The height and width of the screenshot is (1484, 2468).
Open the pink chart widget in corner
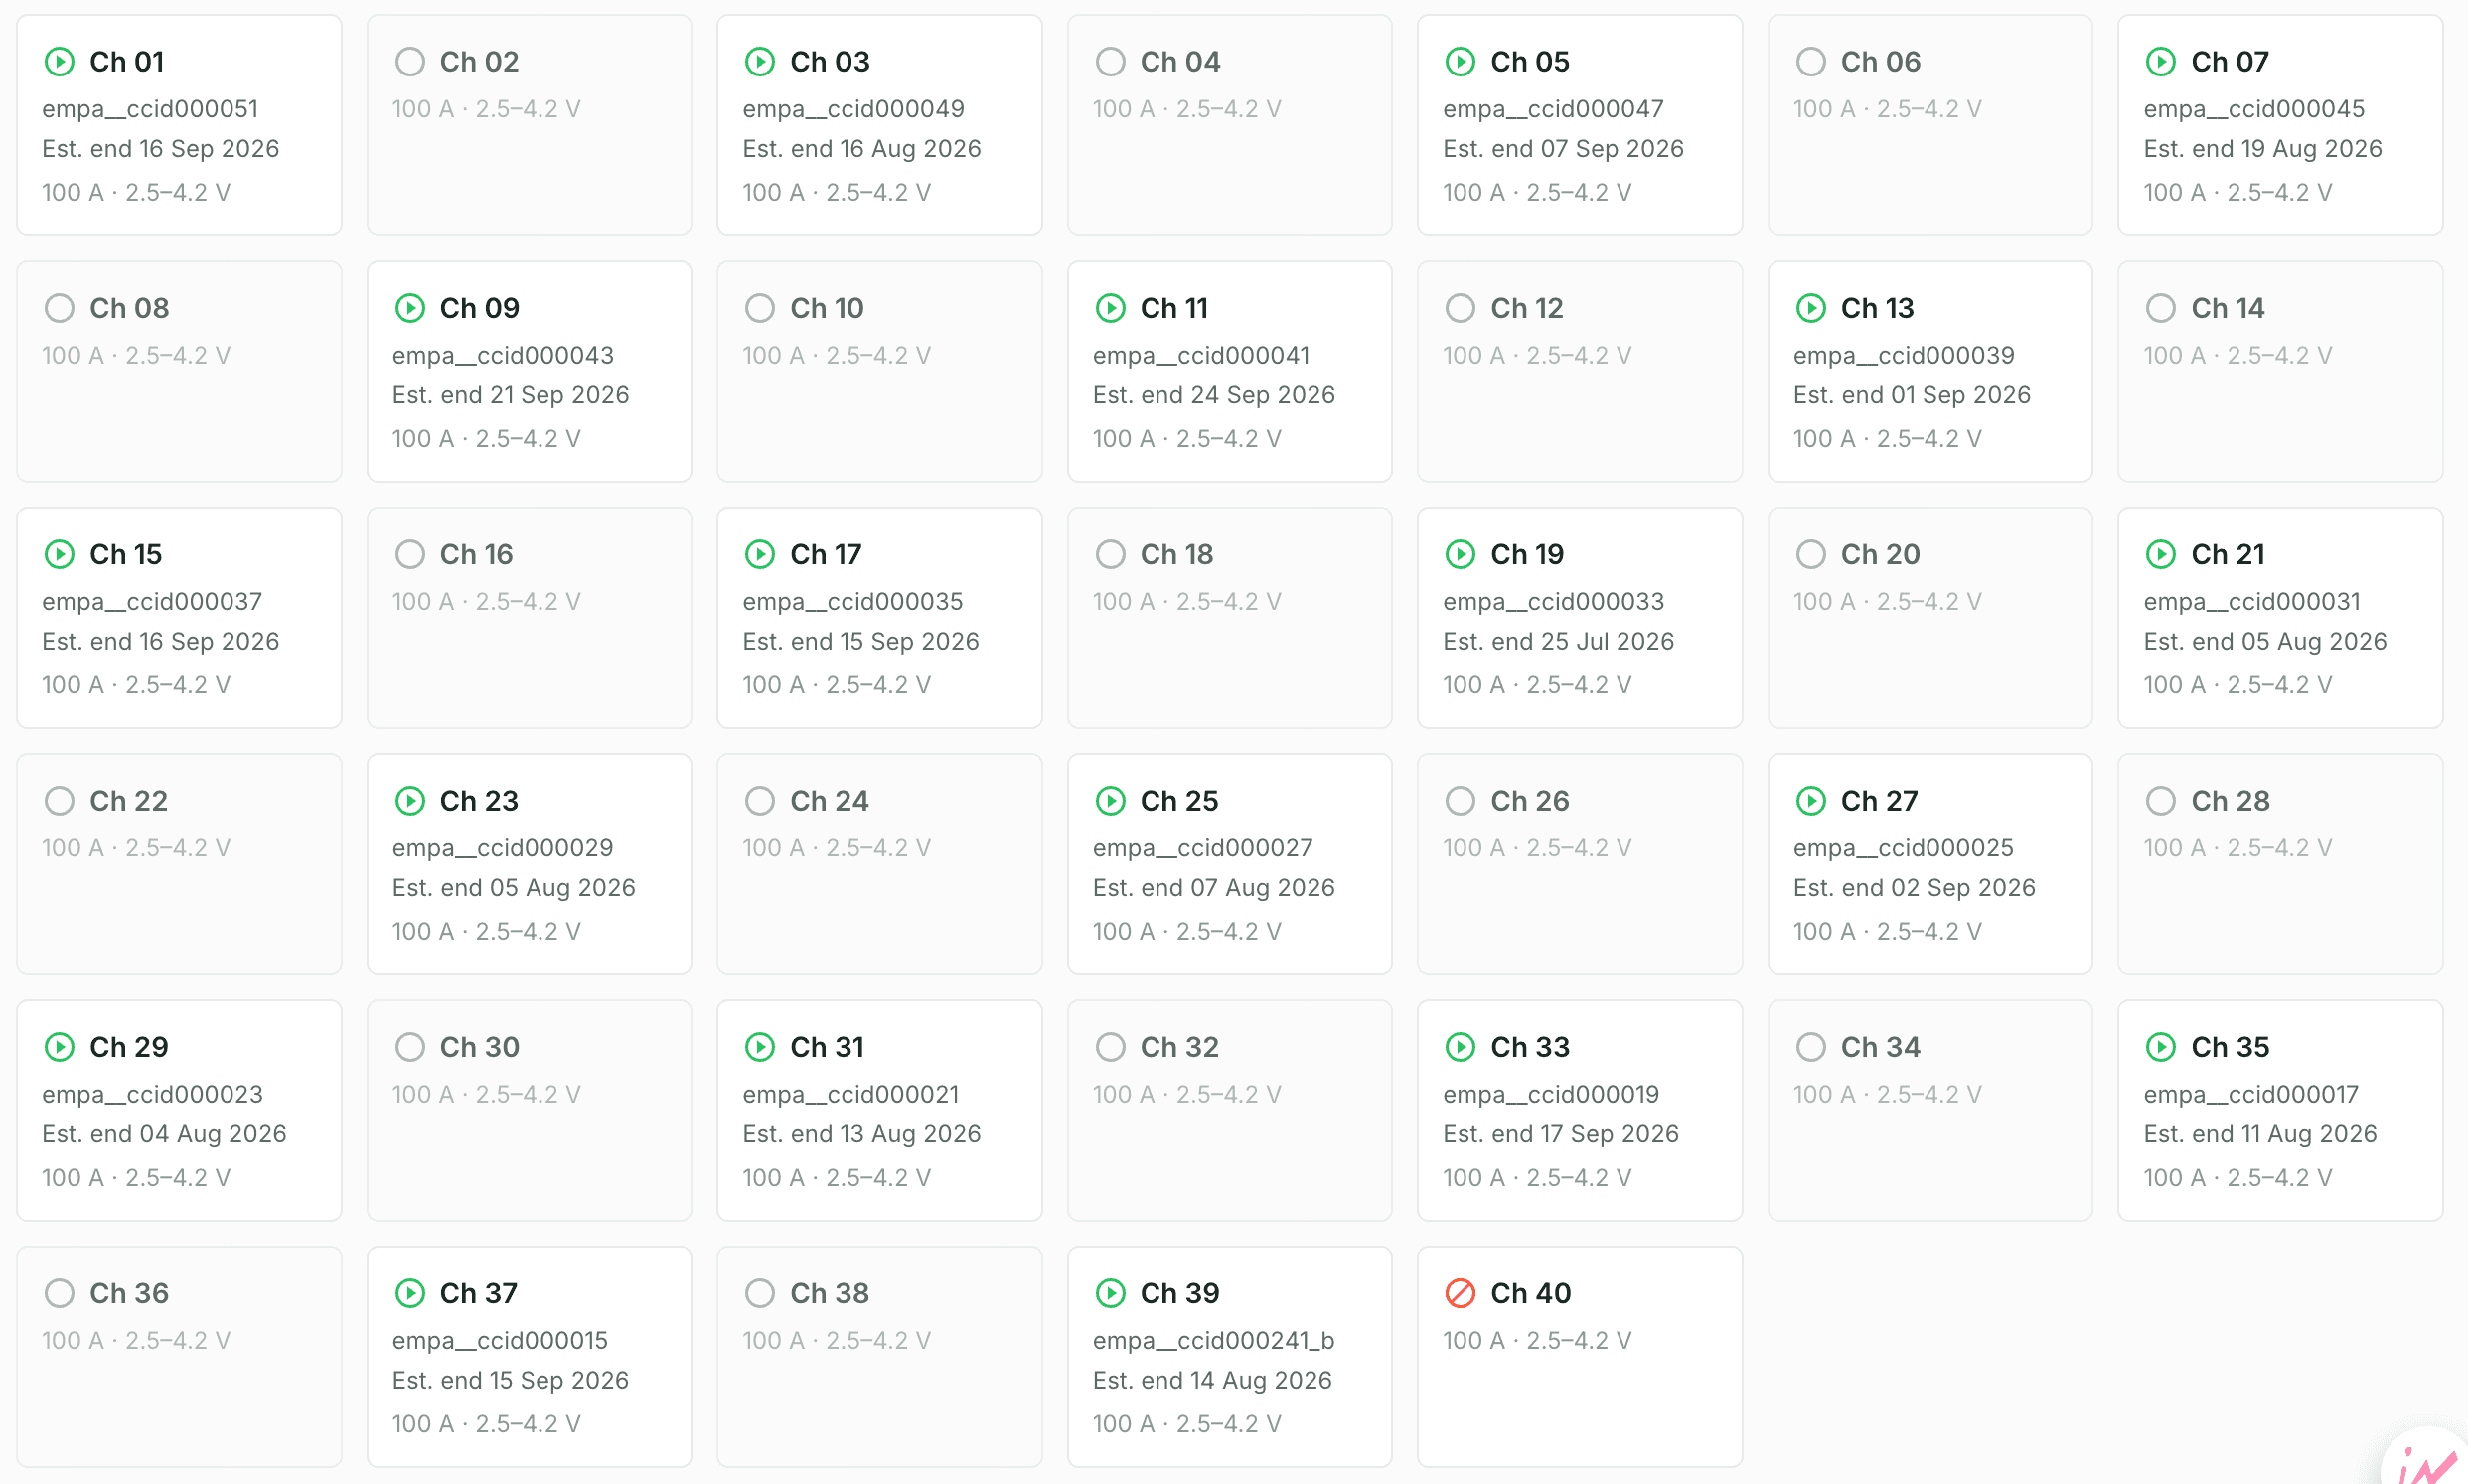point(2430,1458)
